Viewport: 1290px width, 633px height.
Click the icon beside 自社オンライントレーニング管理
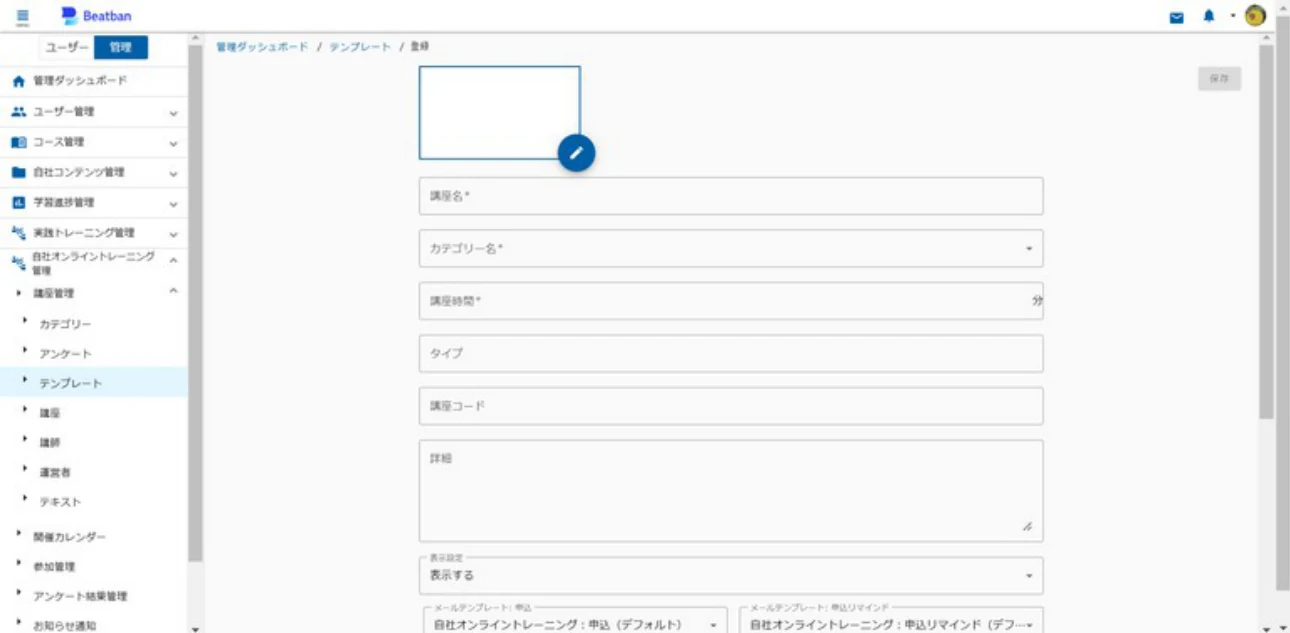tap(17, 263)
